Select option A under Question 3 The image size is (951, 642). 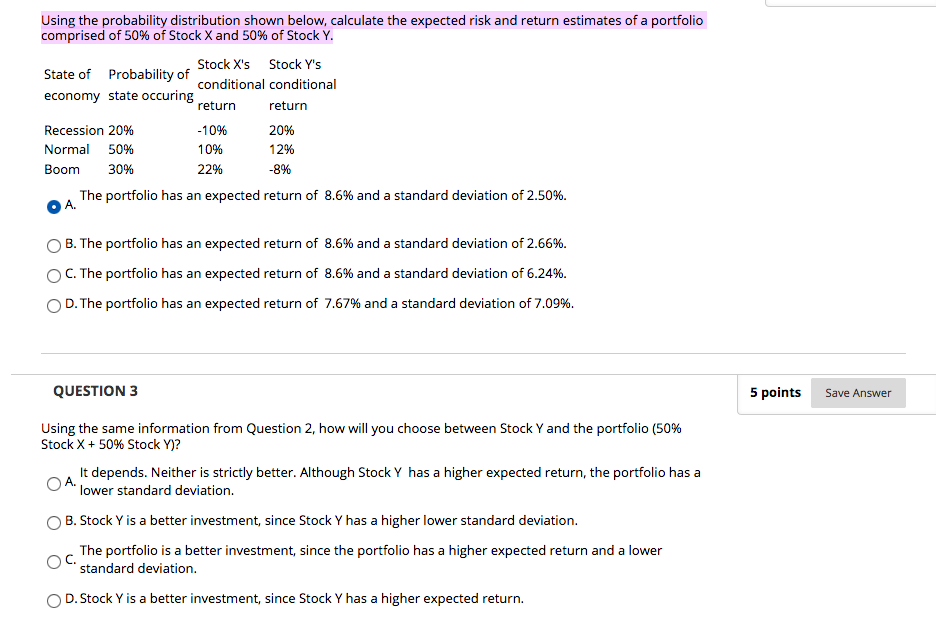click(53, 483)
